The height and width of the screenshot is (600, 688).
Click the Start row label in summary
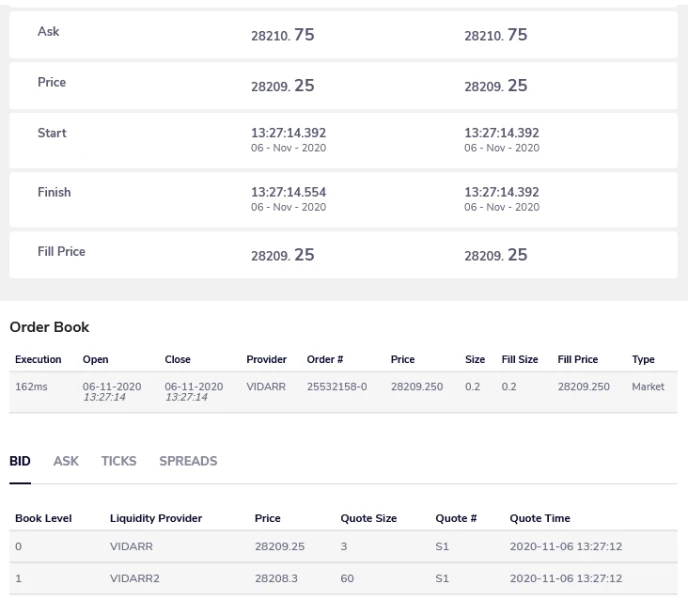52,133
